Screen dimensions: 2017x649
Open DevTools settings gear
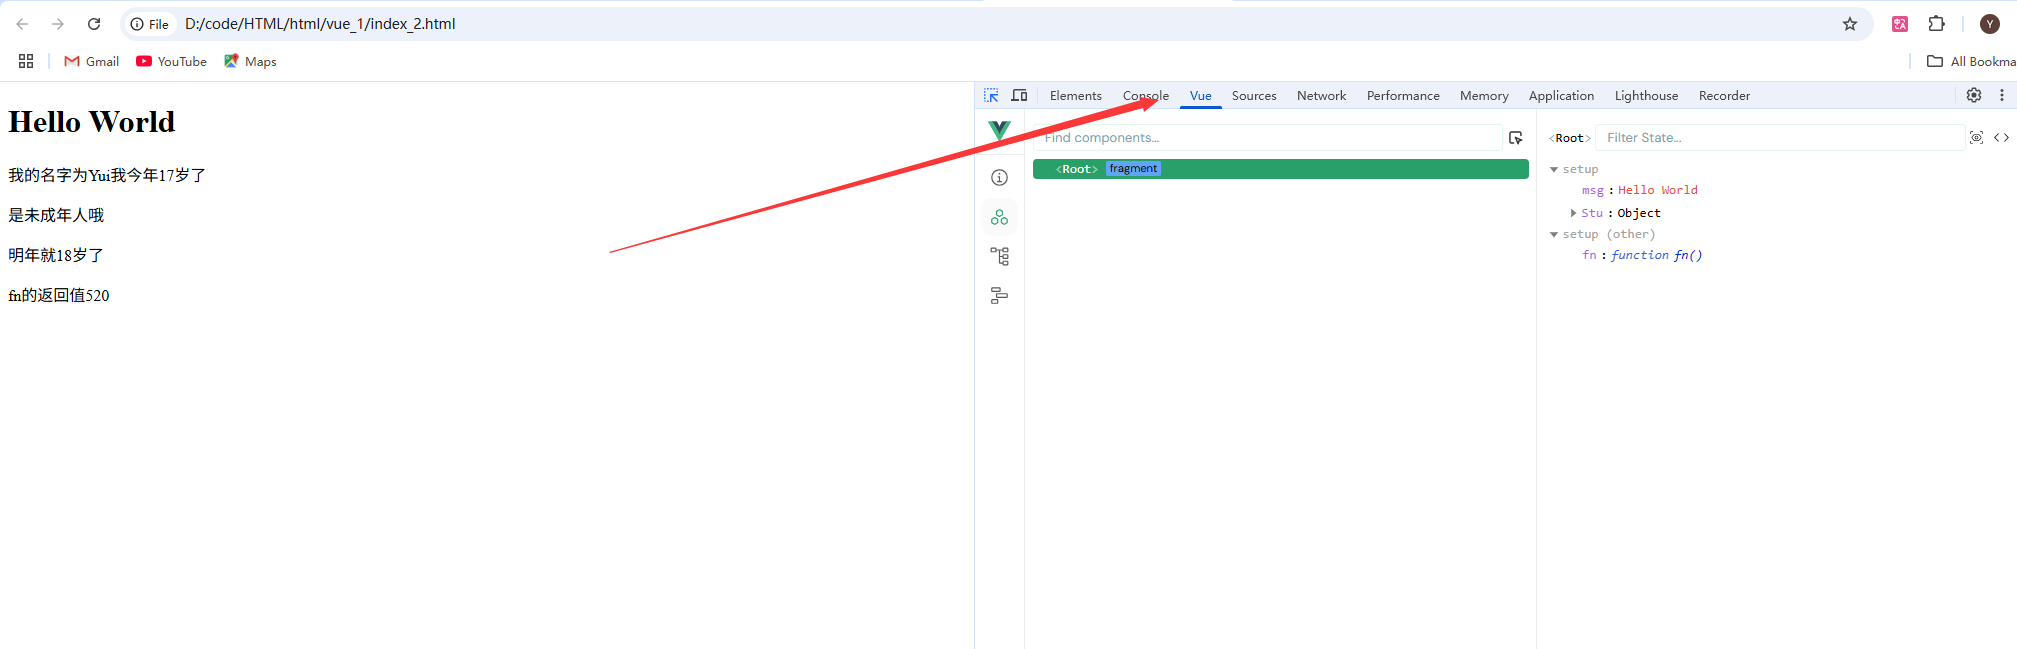click(1973, 95)
